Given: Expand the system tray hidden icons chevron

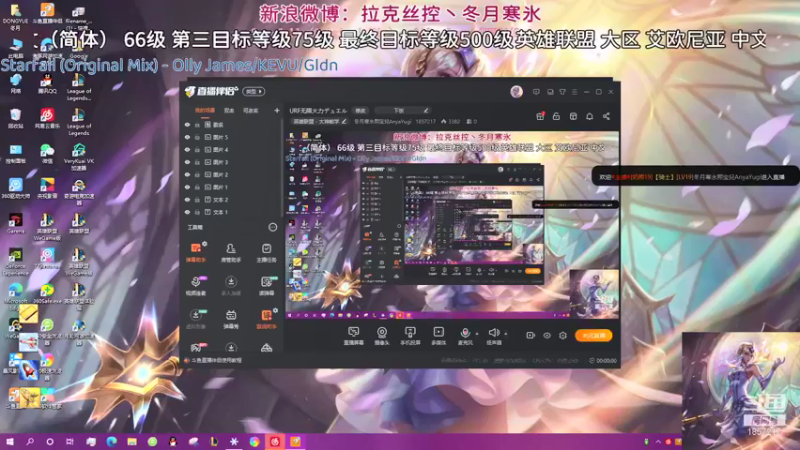Looking at the screenshot, I should tap(658, 442).
